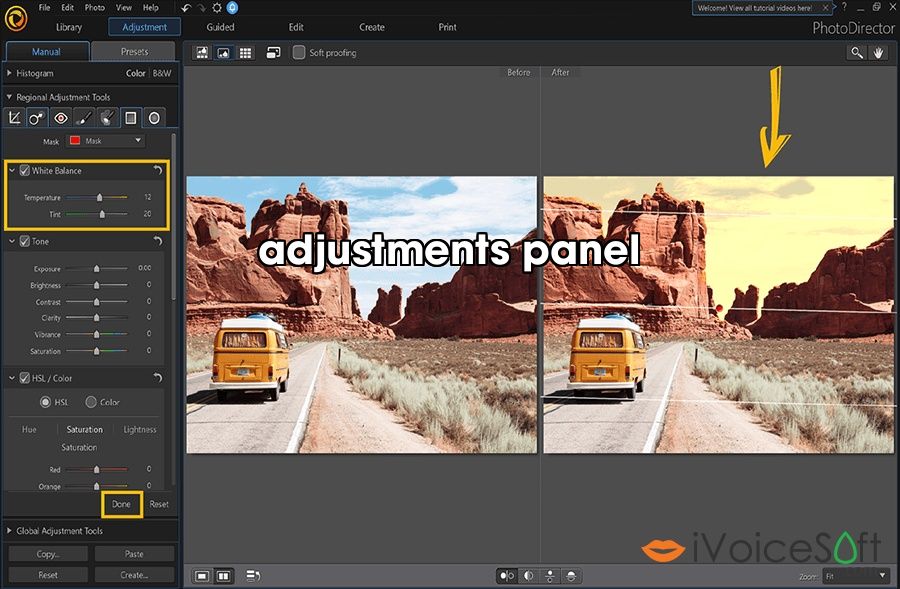Choose top/bottom before/after layout
The image size is (900, 589).
click(x=550, y=575)
